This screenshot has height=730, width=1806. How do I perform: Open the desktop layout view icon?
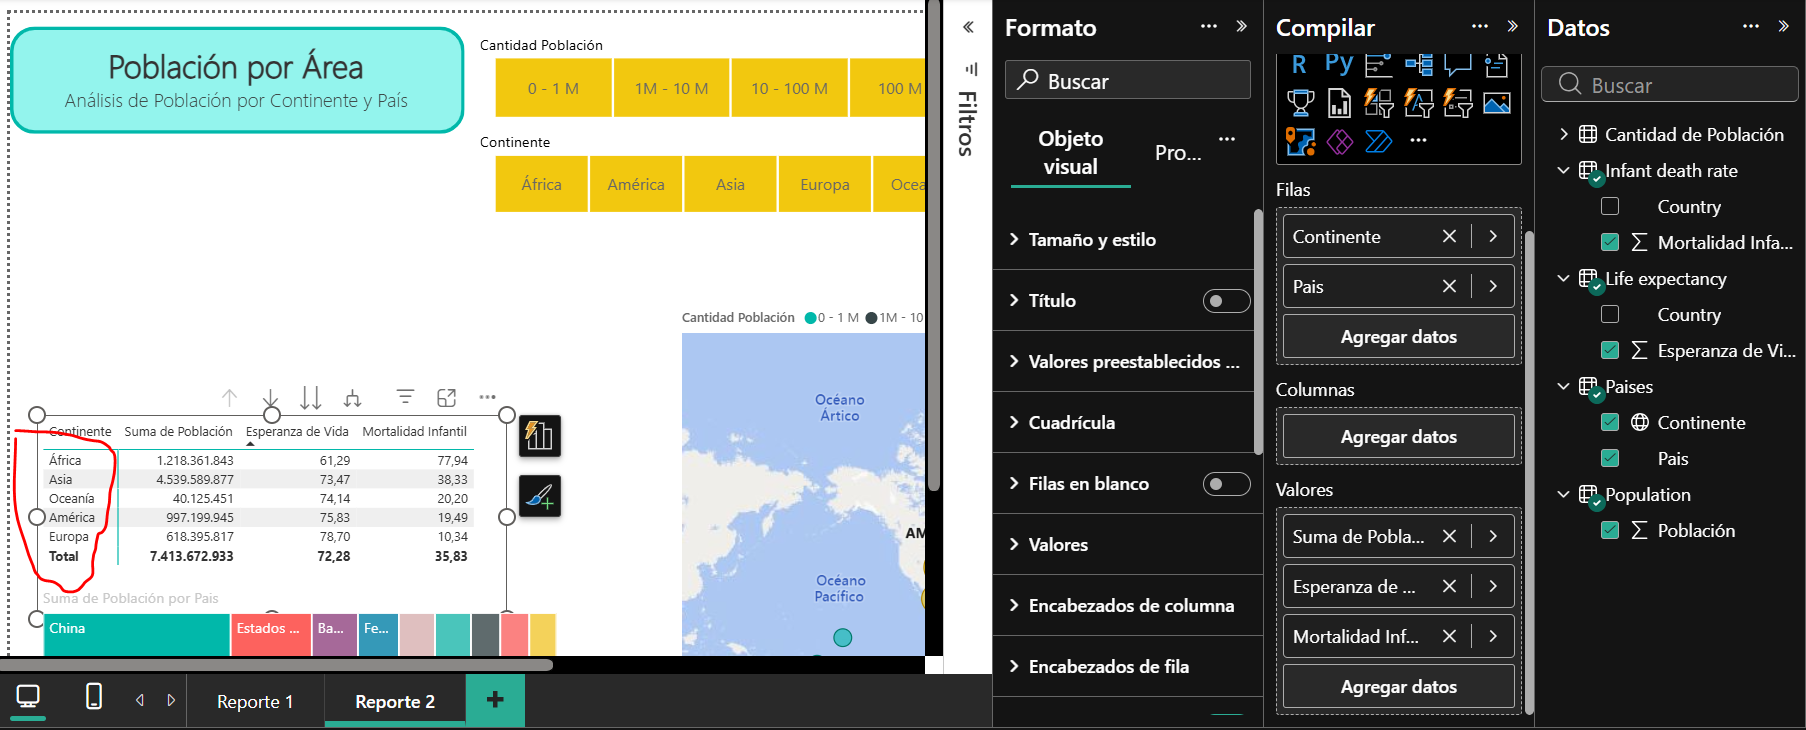point(28,697)
